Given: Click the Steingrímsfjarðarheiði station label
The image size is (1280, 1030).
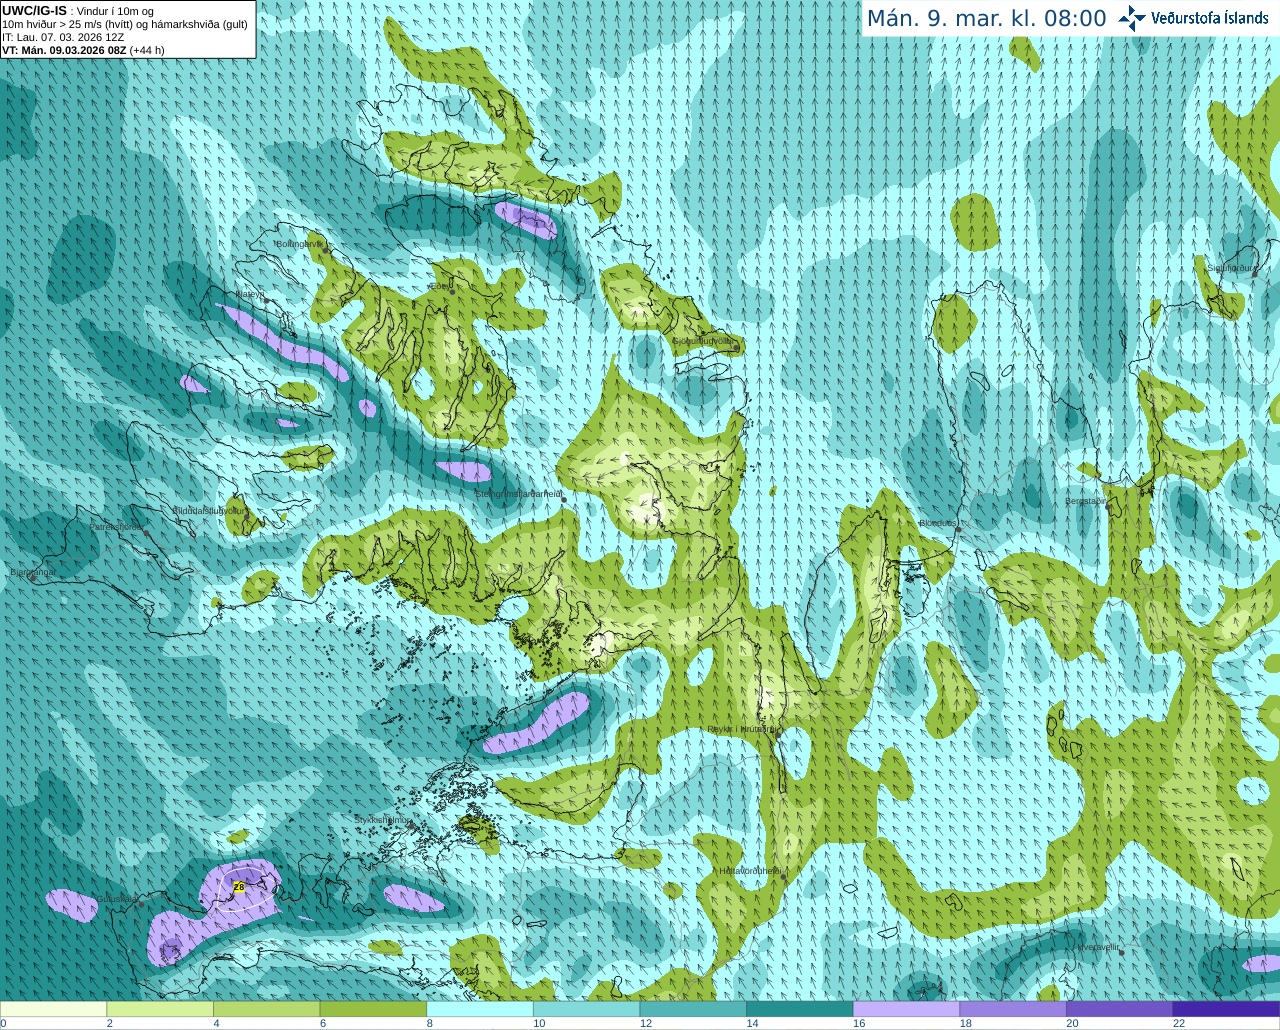Looking at the screenshot, I should pyautogui.click(x=518, y=494).
